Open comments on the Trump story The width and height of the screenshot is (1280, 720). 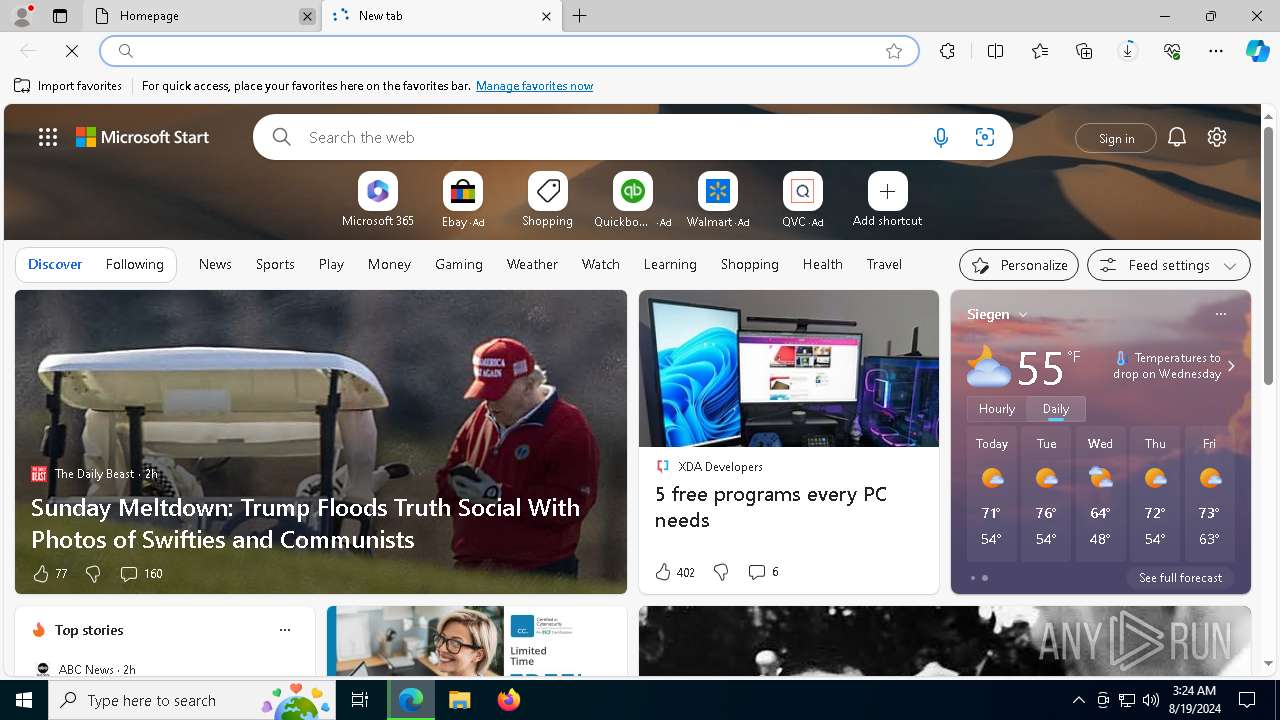pos(141,574)
